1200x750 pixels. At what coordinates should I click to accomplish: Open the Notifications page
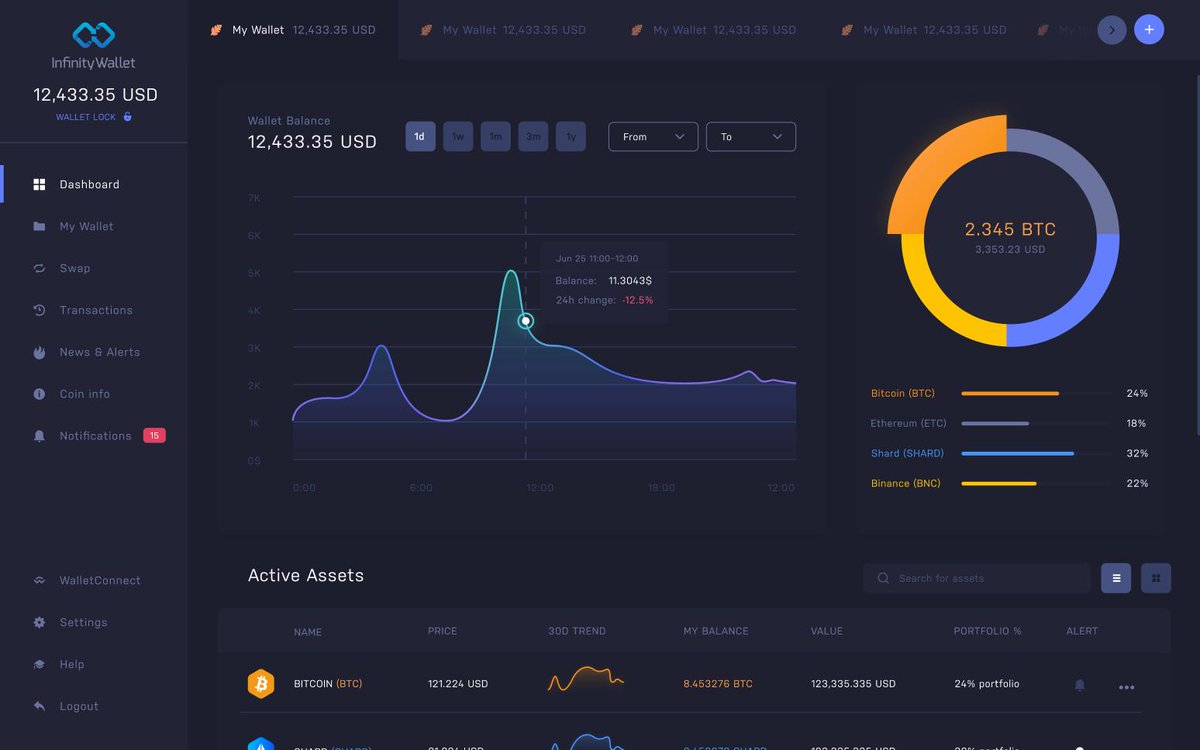click(95, 436)
